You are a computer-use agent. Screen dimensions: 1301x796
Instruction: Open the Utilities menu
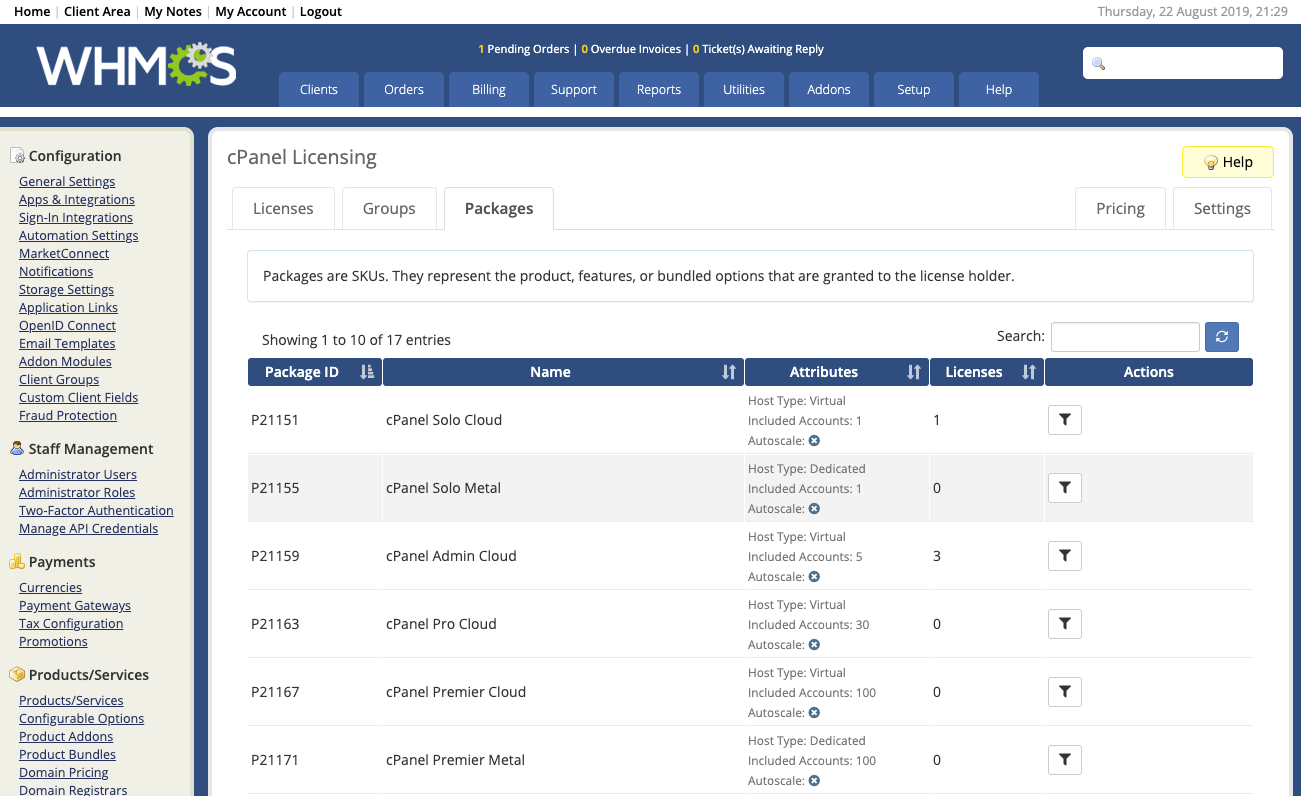tap(744, 89)
